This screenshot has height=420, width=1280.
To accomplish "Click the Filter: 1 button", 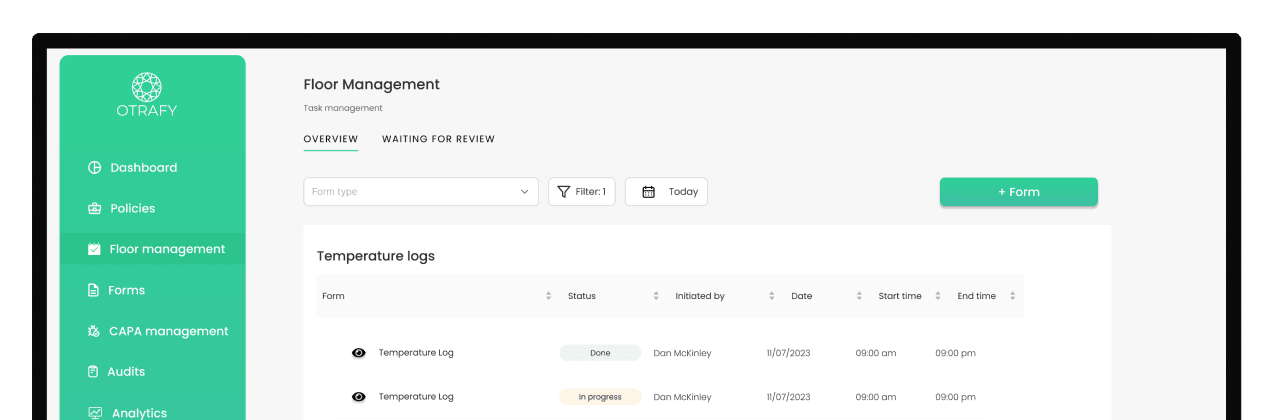I will coord(582,192).
